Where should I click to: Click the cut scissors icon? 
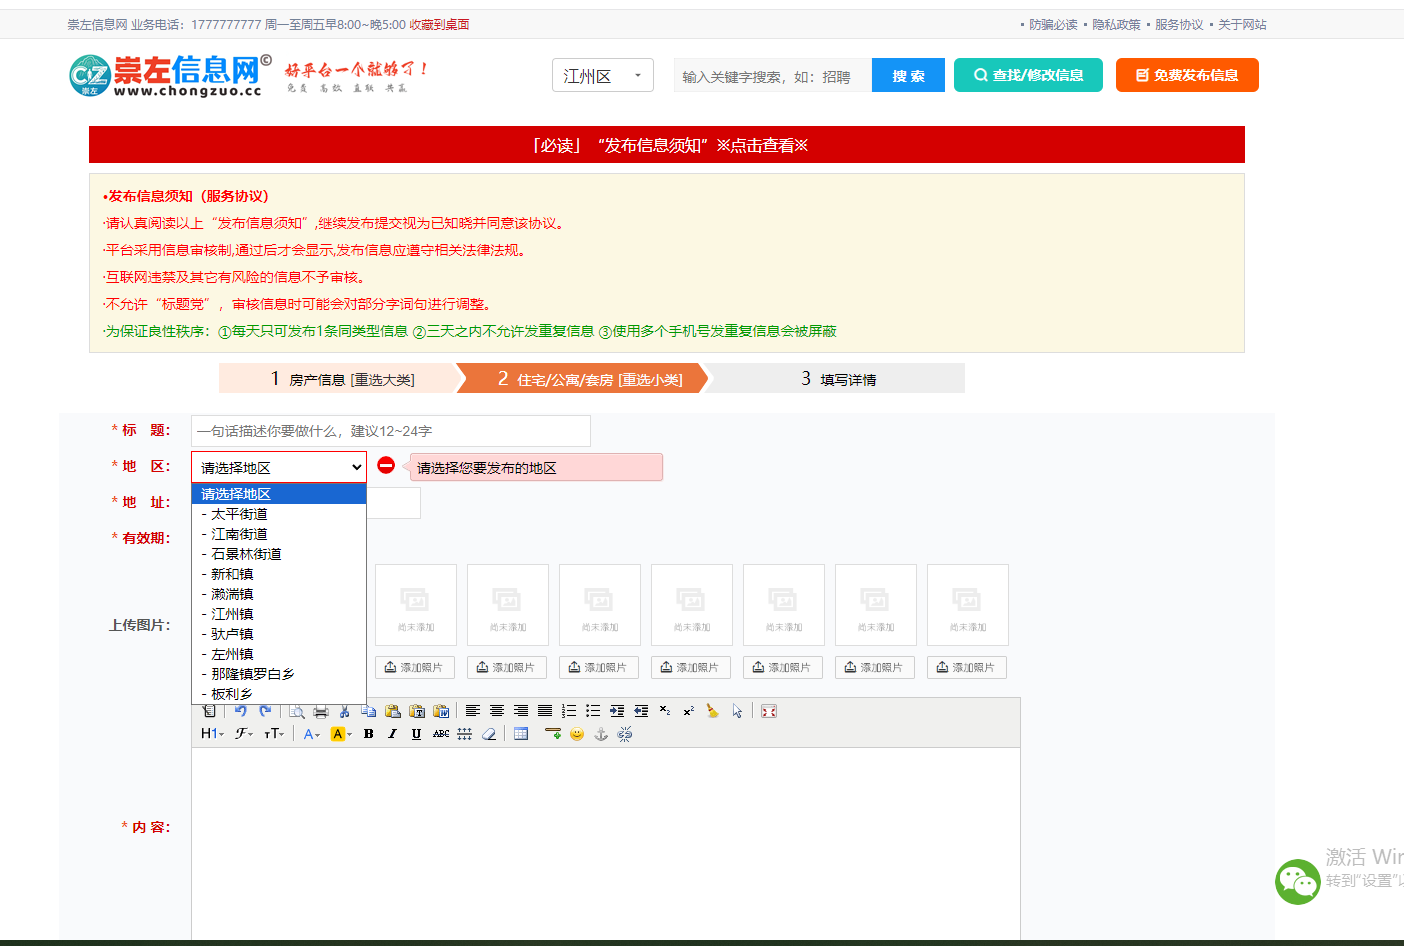tap(345, 711)
